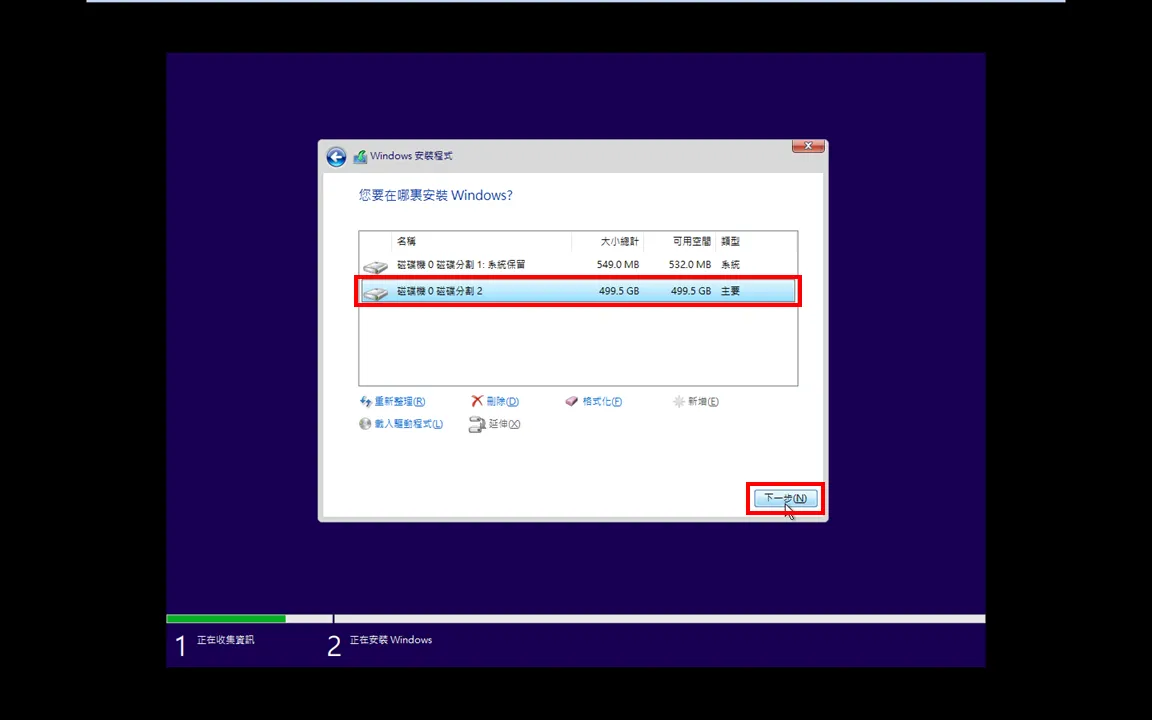Image resolution: width=1152 pixels, height=720 pixels.
Task: Click the Windows setup icon in title bar
Action: (x=360, y=156)
